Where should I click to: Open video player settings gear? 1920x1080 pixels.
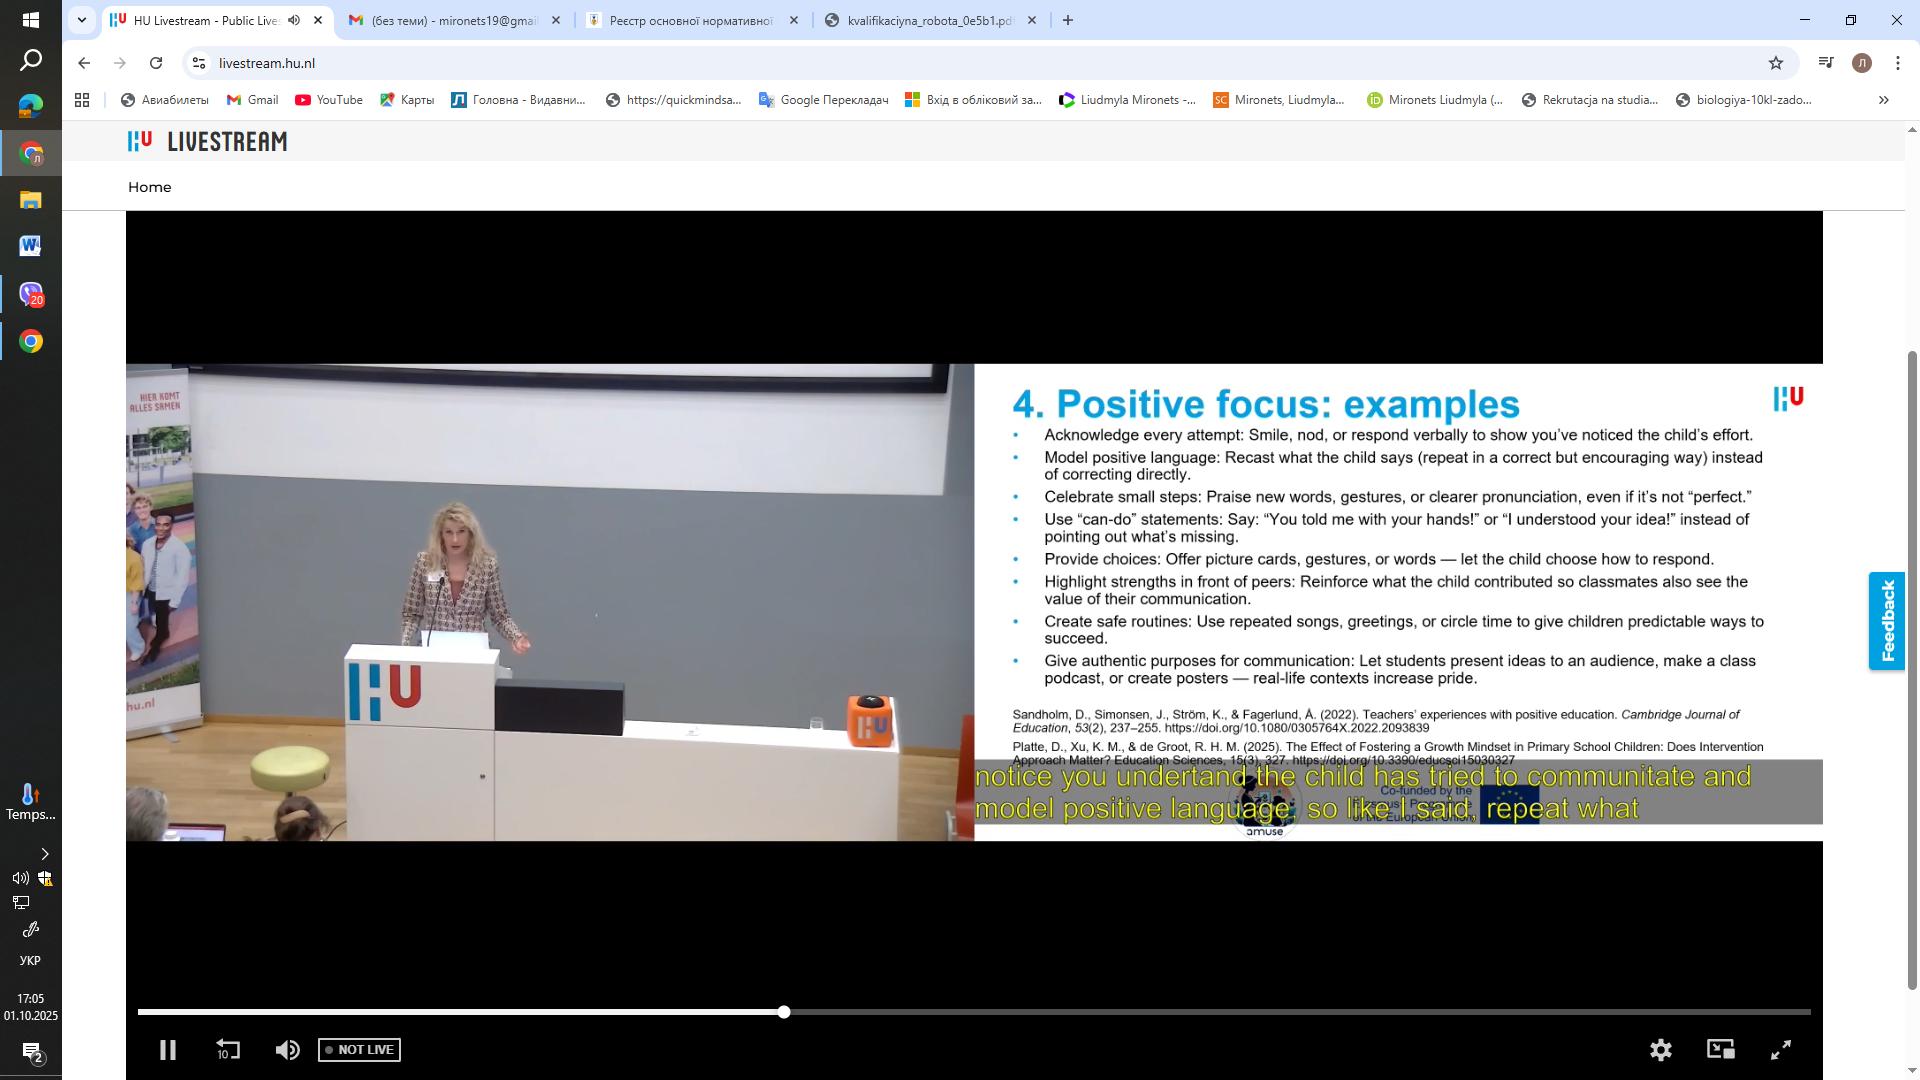(x=1660, y=1050)
